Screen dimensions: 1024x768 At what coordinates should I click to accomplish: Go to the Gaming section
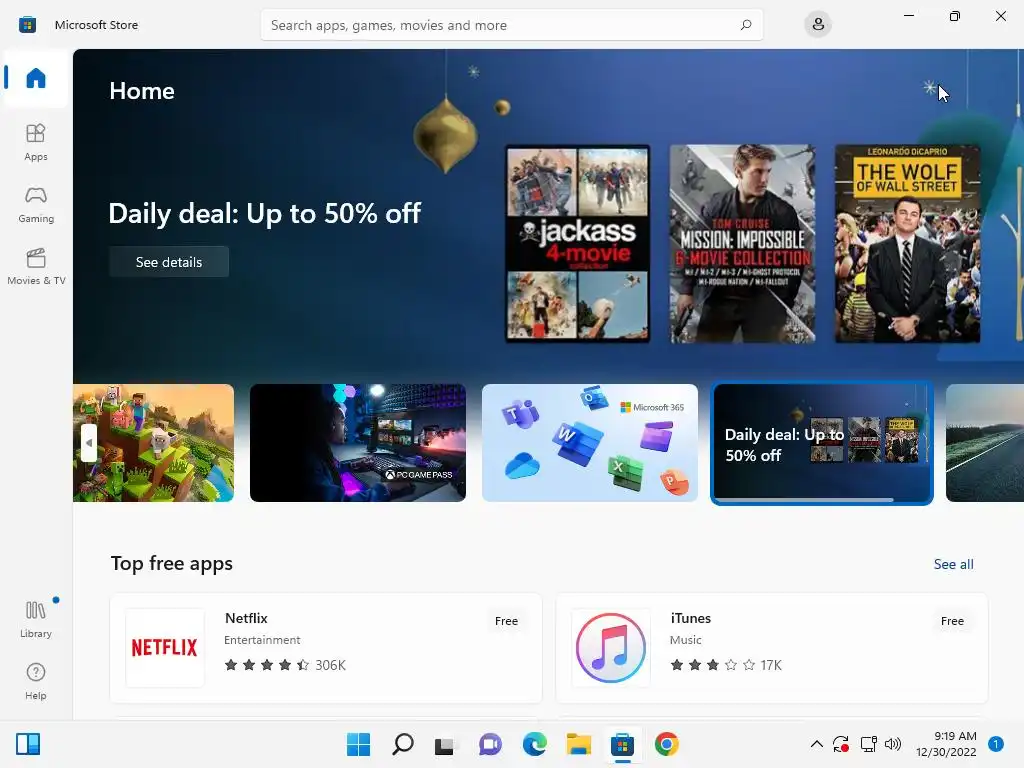(x=36, y=204)
